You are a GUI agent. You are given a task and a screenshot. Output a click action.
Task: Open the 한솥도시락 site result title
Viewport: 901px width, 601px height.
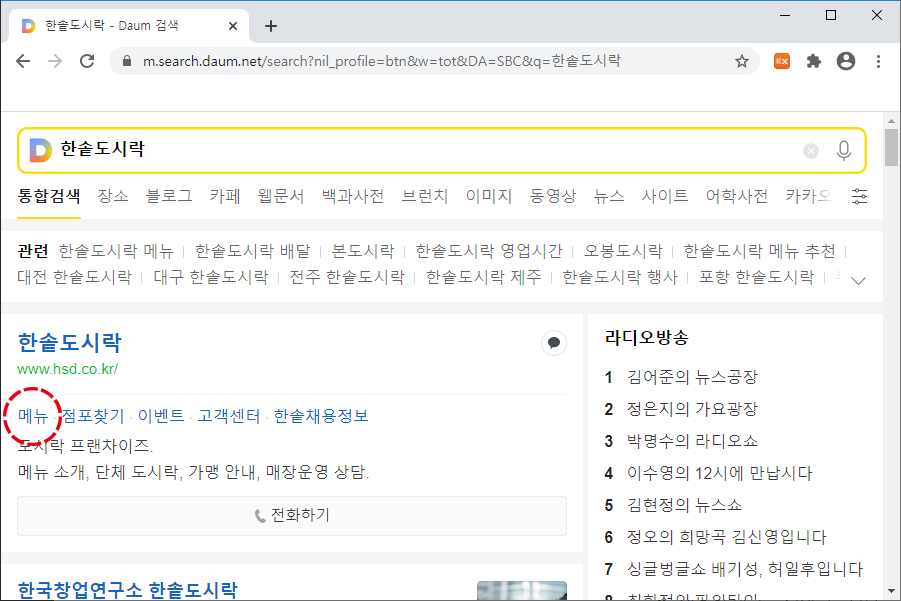point(70,342)
